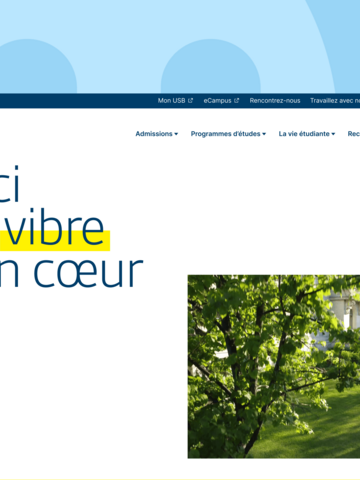
Task: Expand the Programmes d'études menu
Action: 228,134
